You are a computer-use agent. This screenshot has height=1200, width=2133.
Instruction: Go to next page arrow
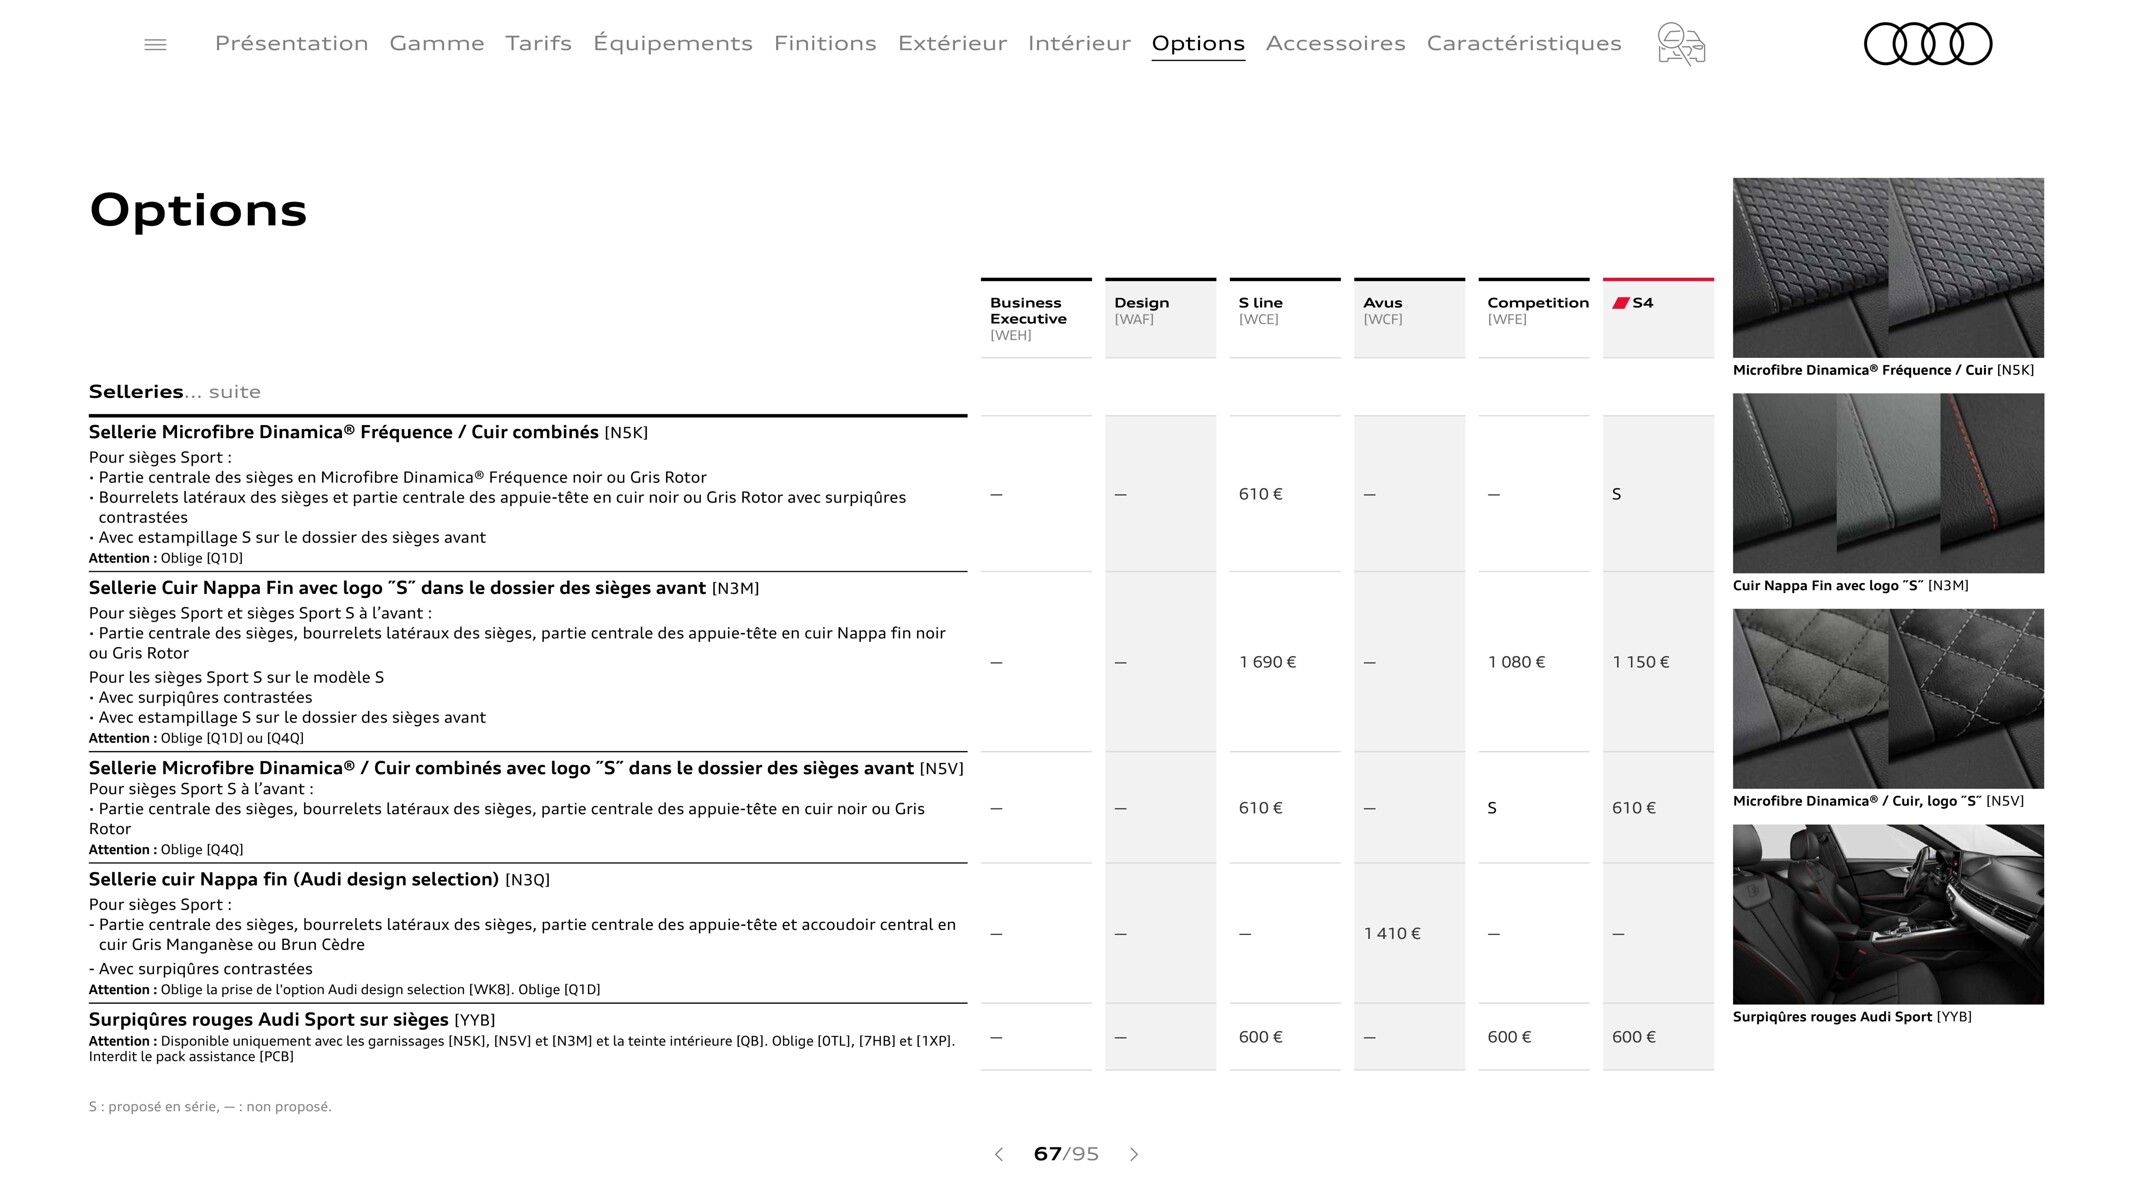click(x=1134, y=1154)
